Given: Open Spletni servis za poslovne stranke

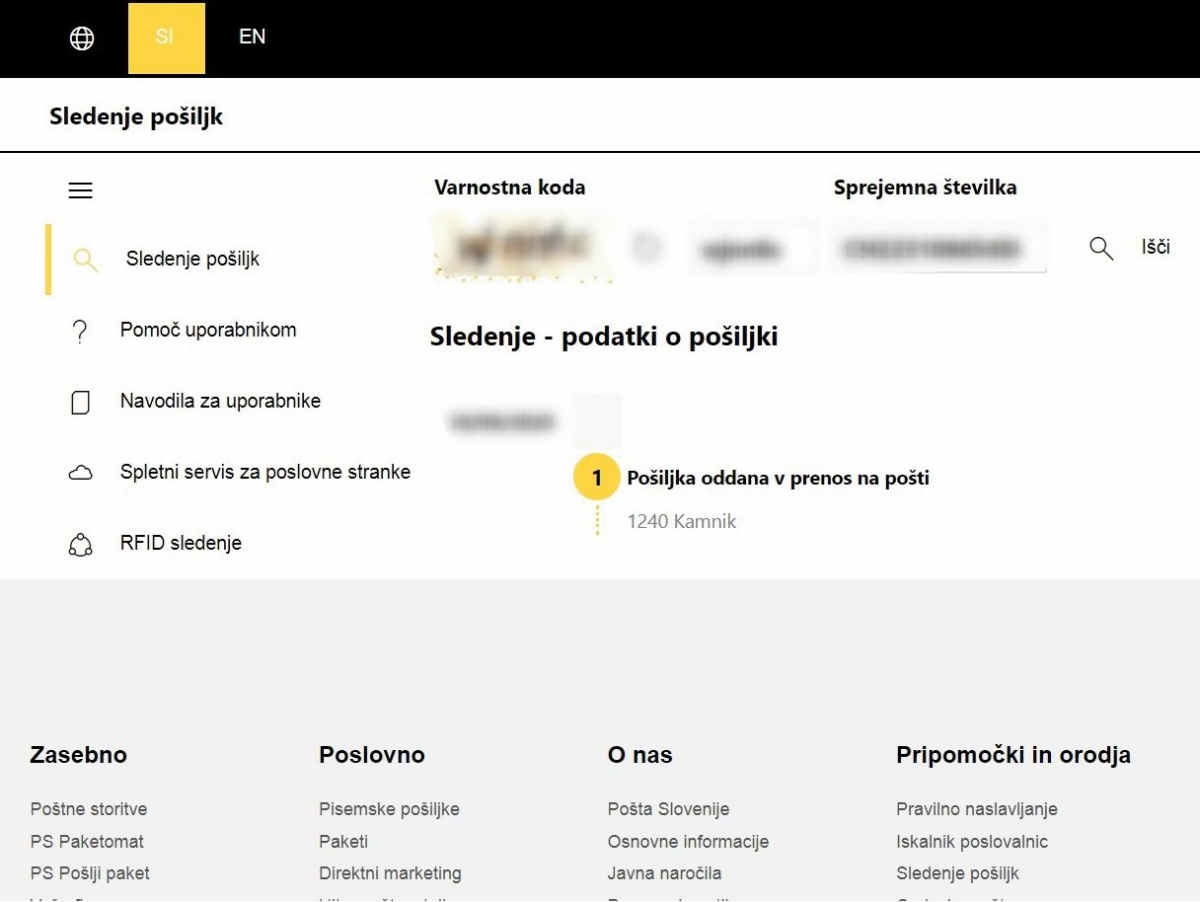Looking at the screenshot, I should coord(265,472).
